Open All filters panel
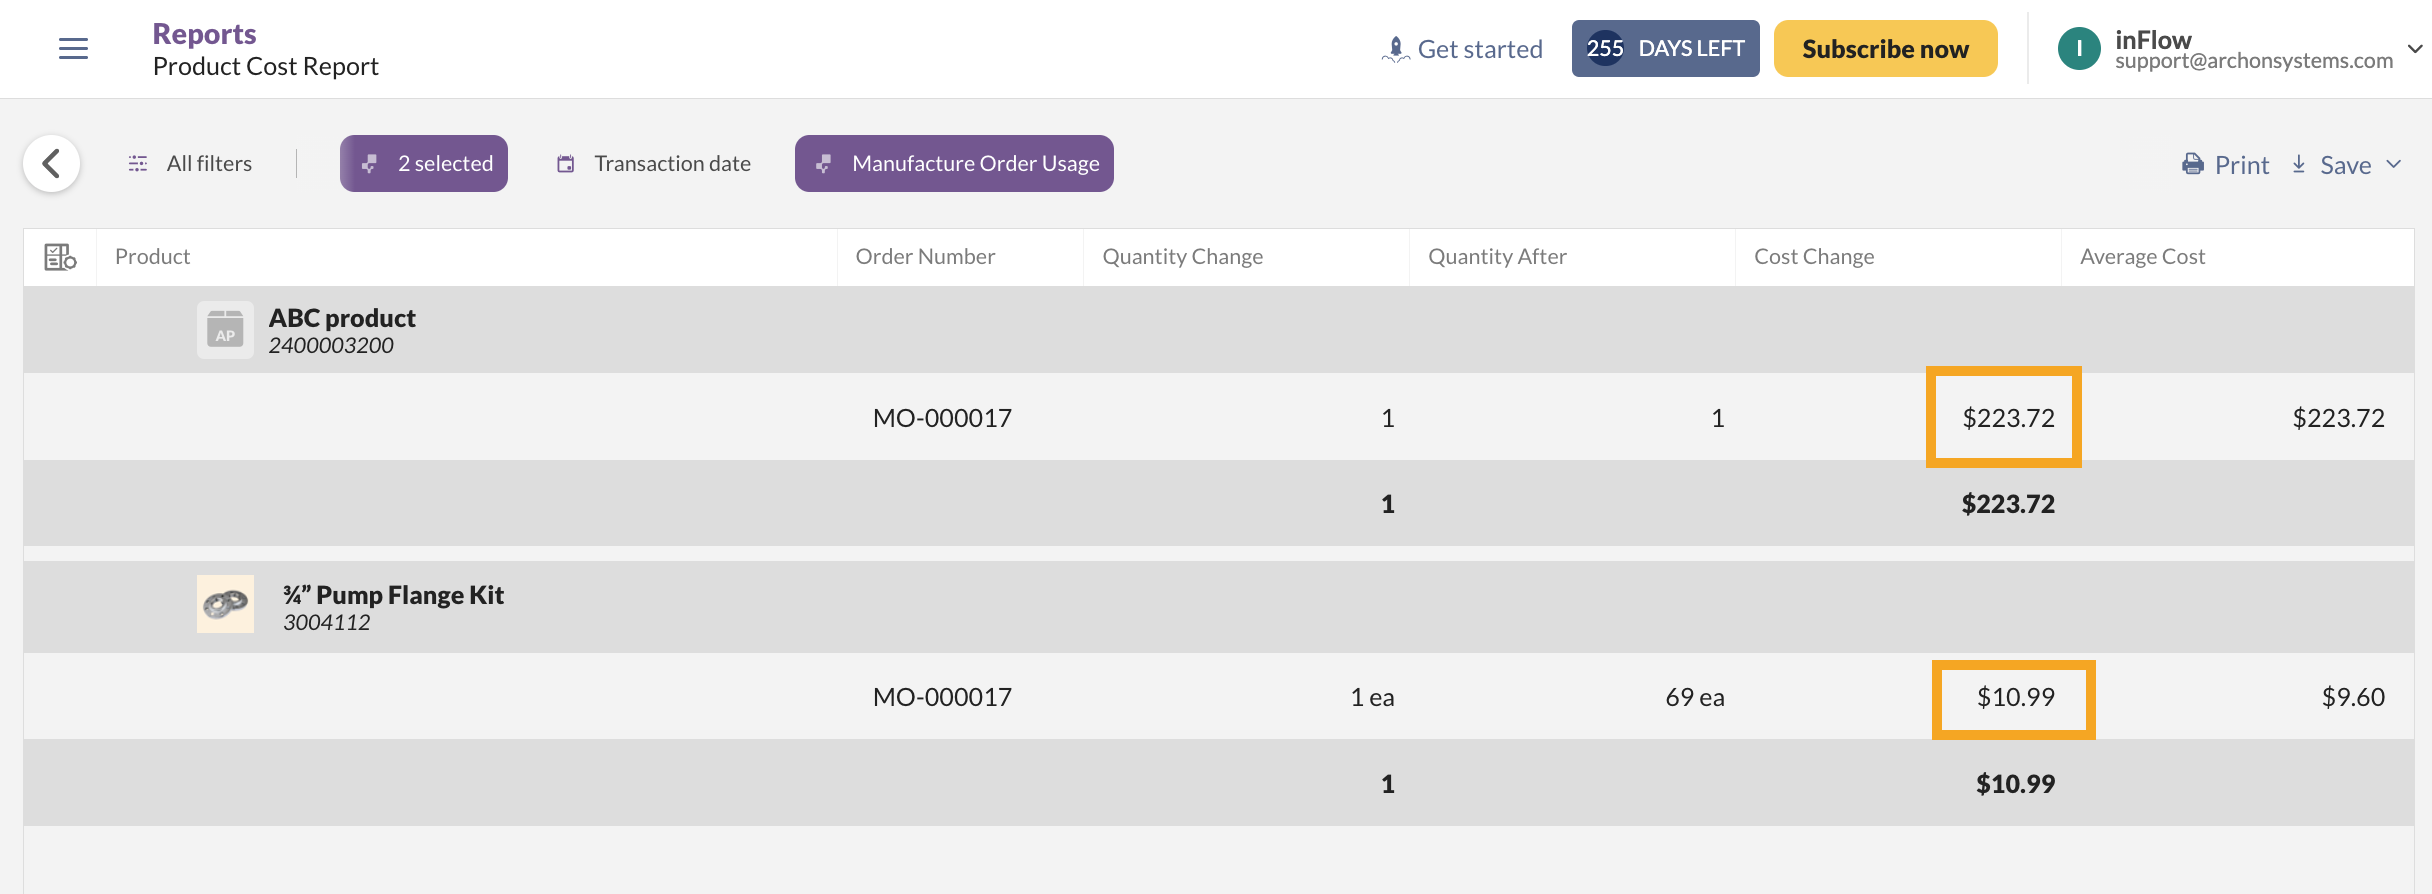Screen dimensions: 2432x894 190,163
